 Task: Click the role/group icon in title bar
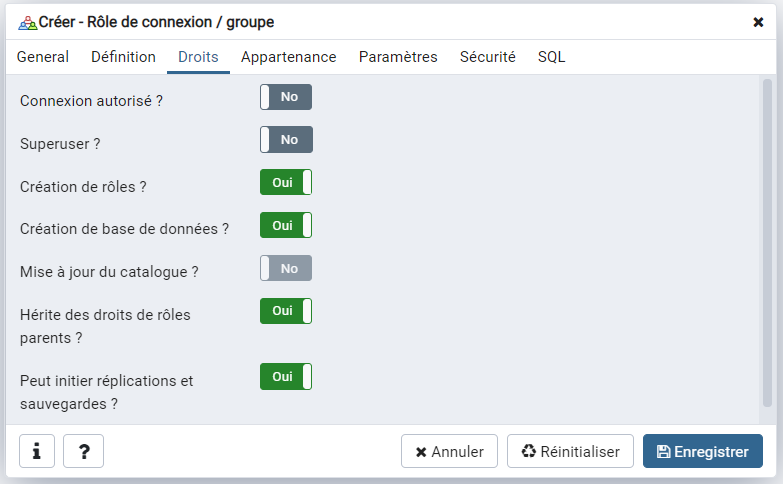[x=28, y=22]
